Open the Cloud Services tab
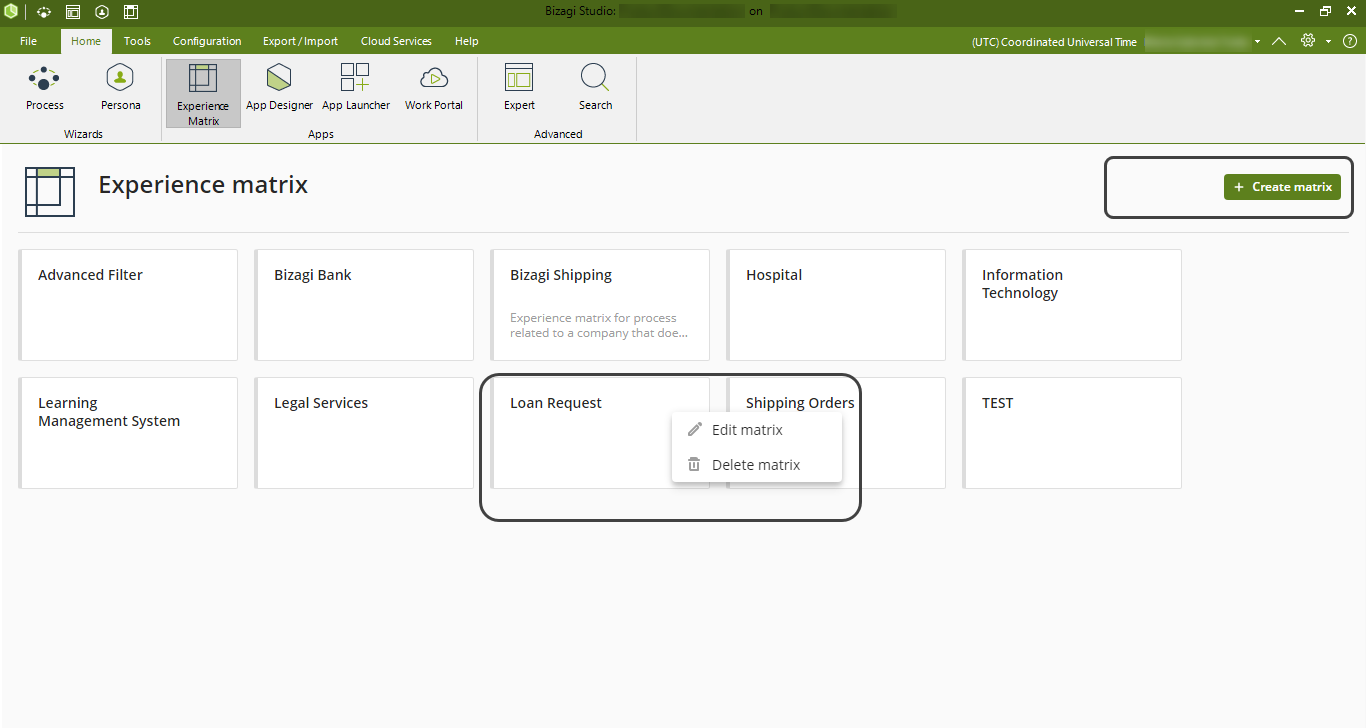Image resolution: width=1366 pixels, height=728 pixels. click(396, 41)
